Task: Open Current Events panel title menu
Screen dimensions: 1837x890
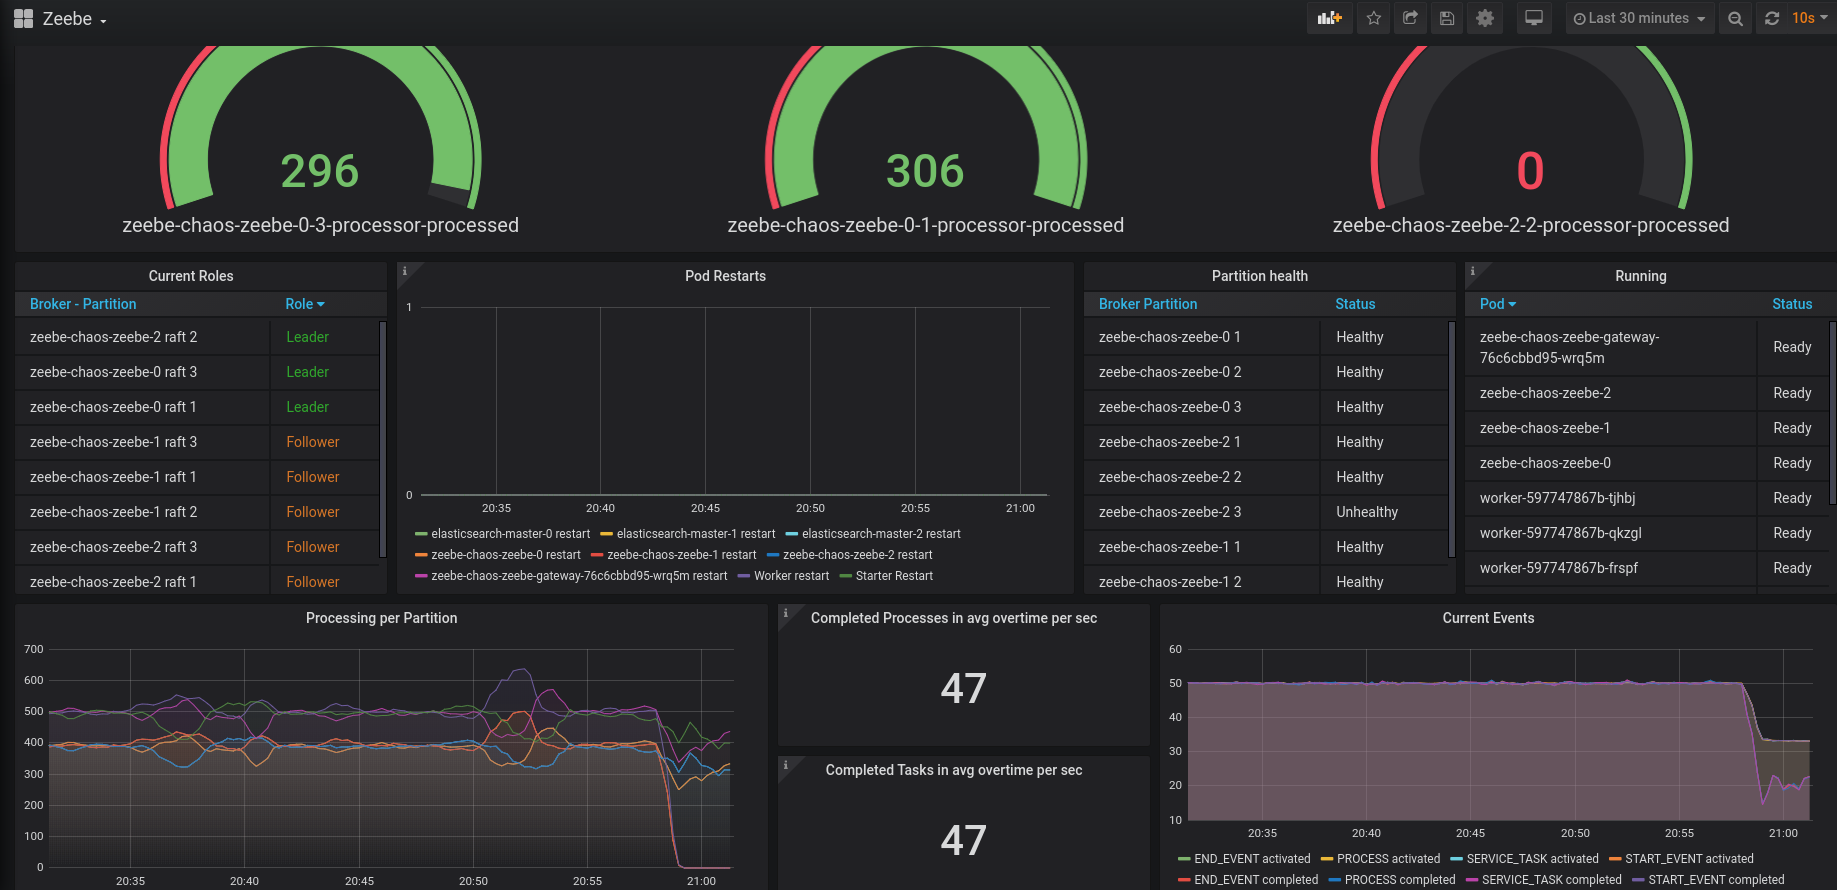Action: coord(1488,618)
